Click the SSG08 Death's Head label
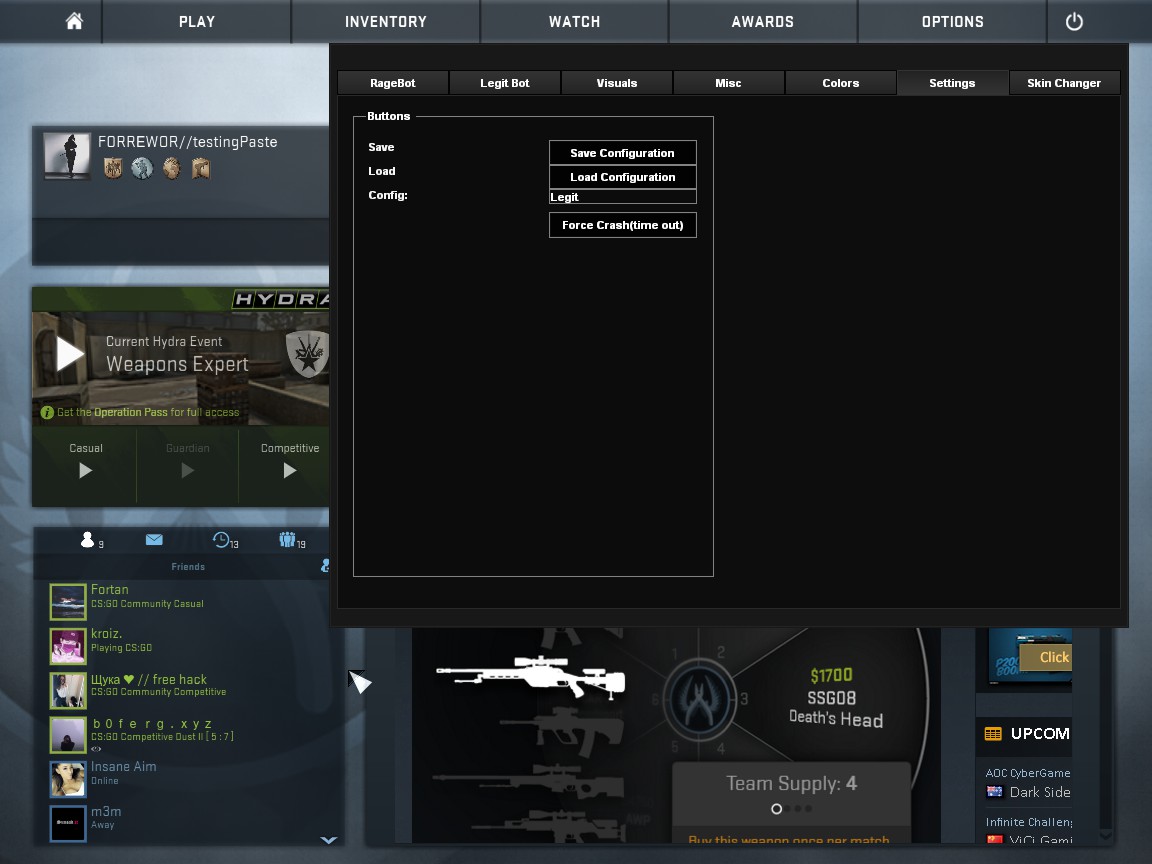The image size is (1152, 864). click(835, 709)
